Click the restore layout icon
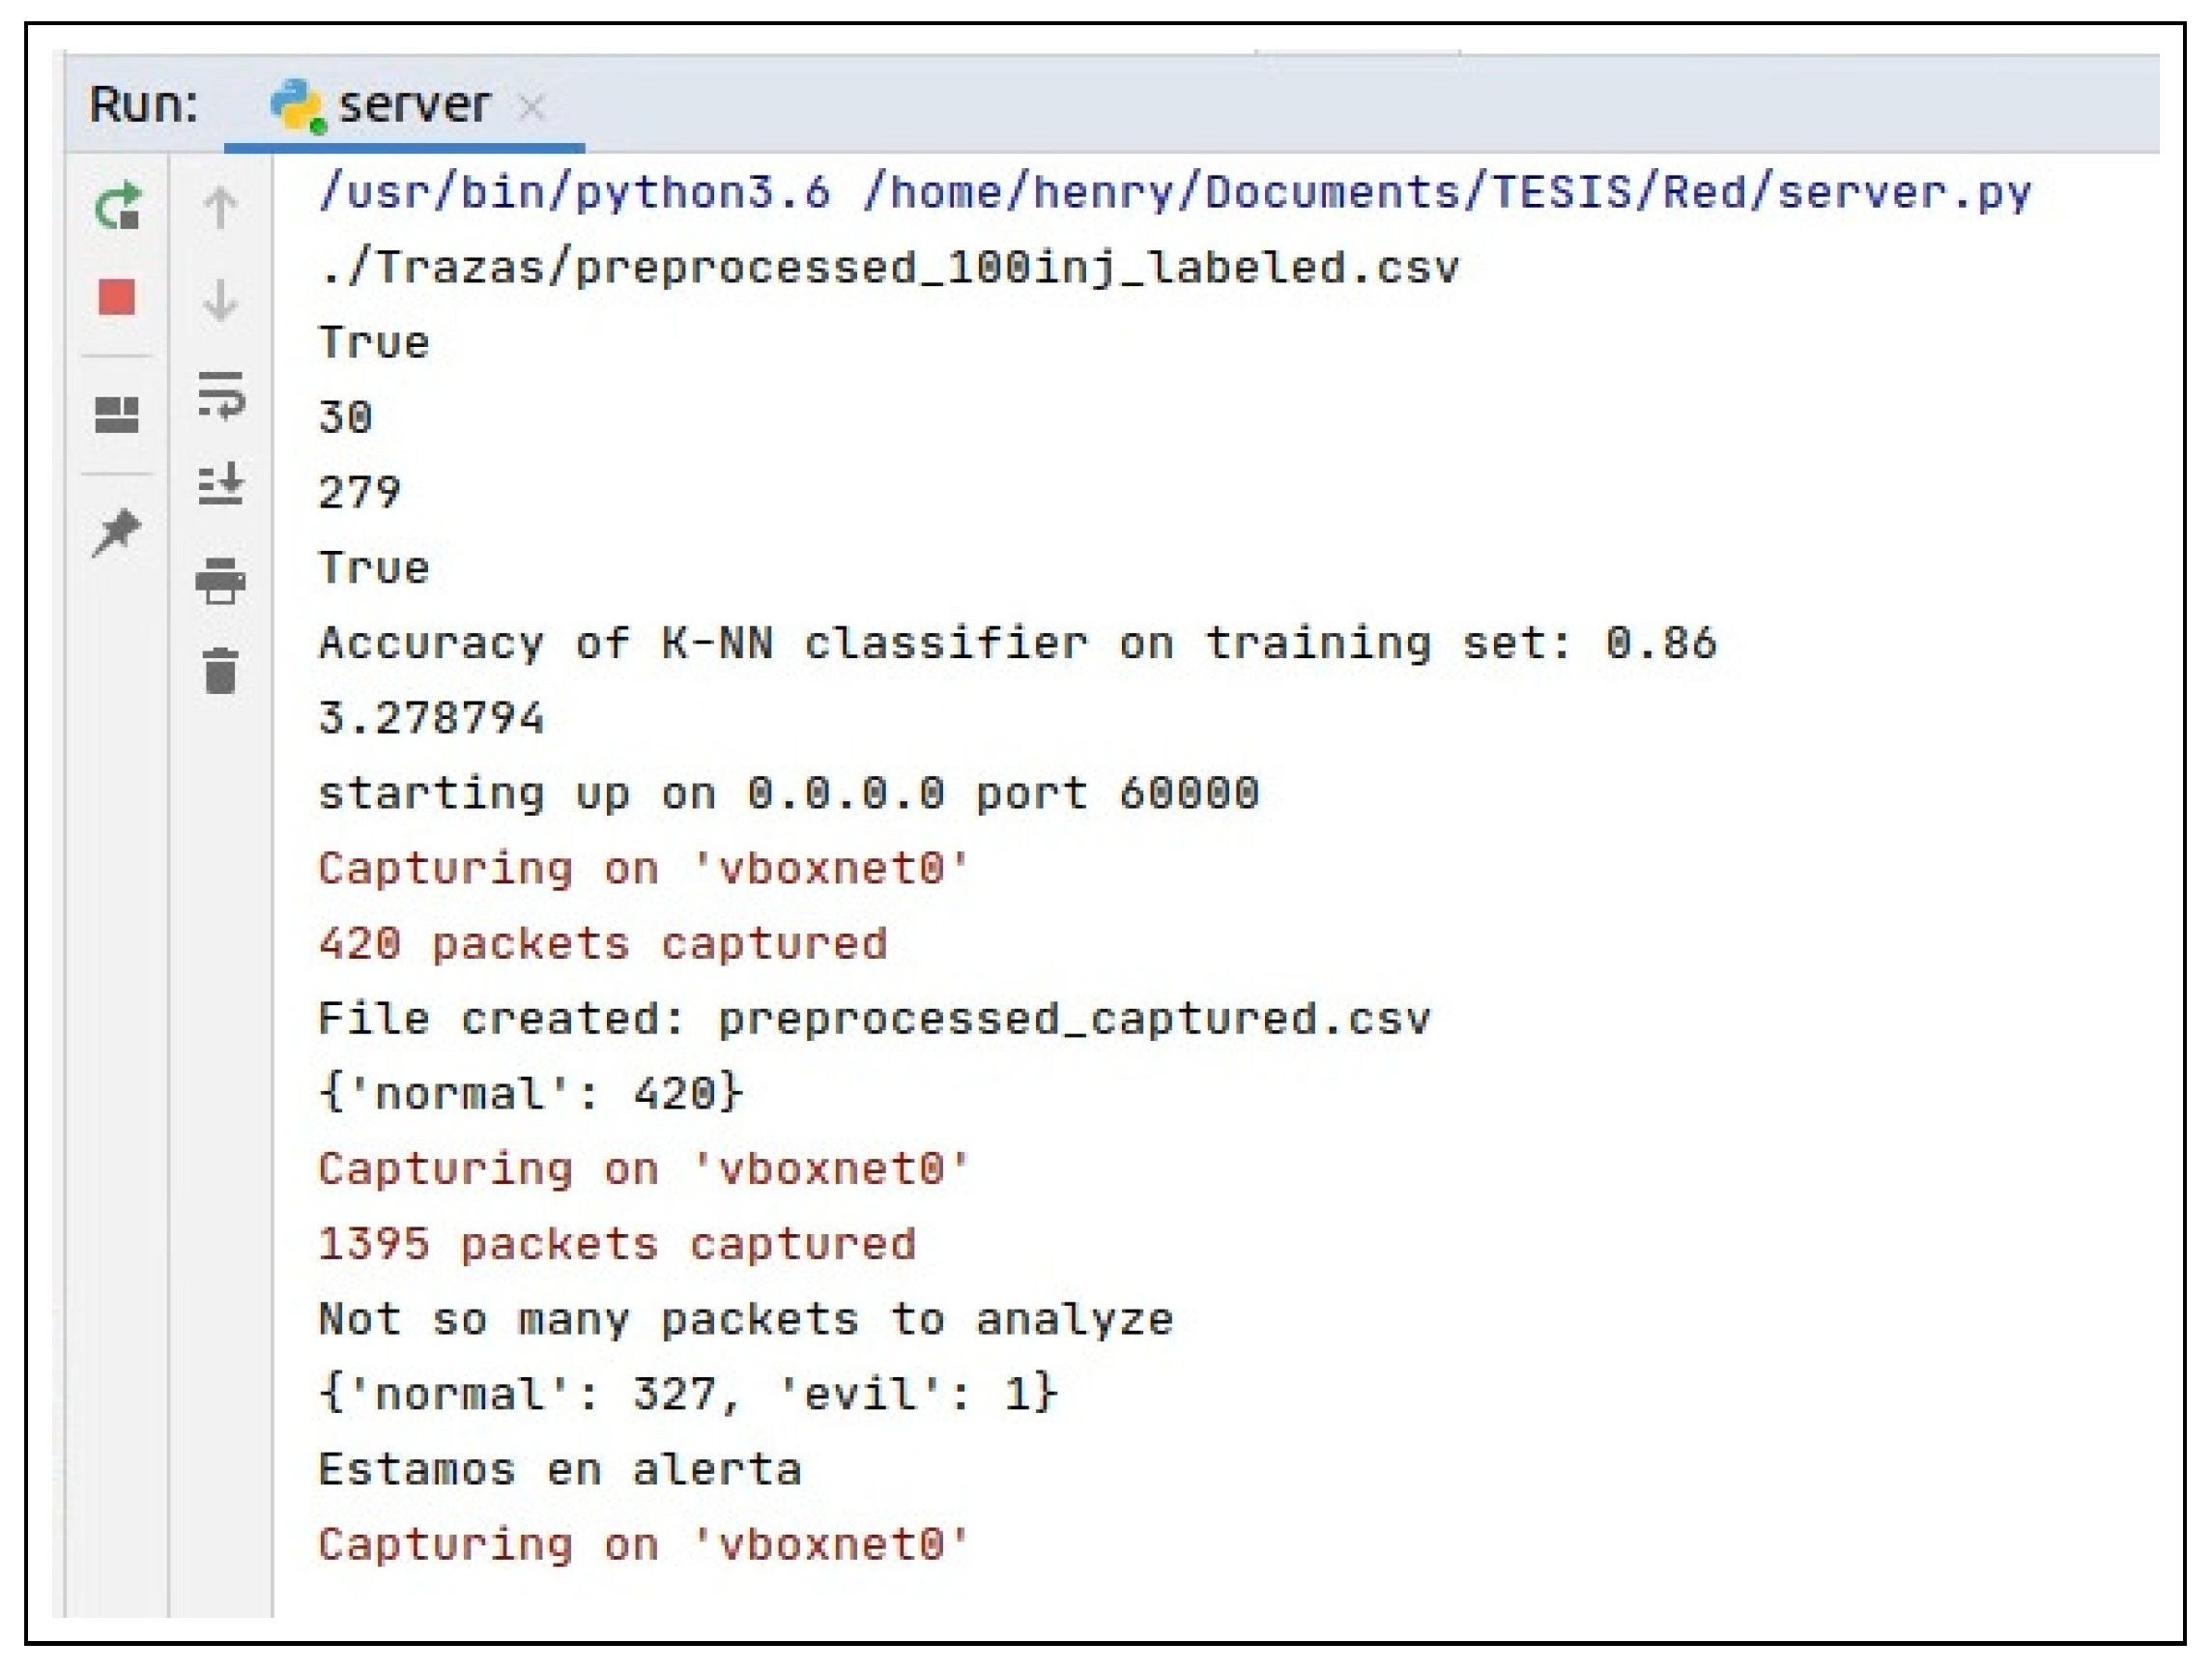The image size is (2212, 1671). 117,414
